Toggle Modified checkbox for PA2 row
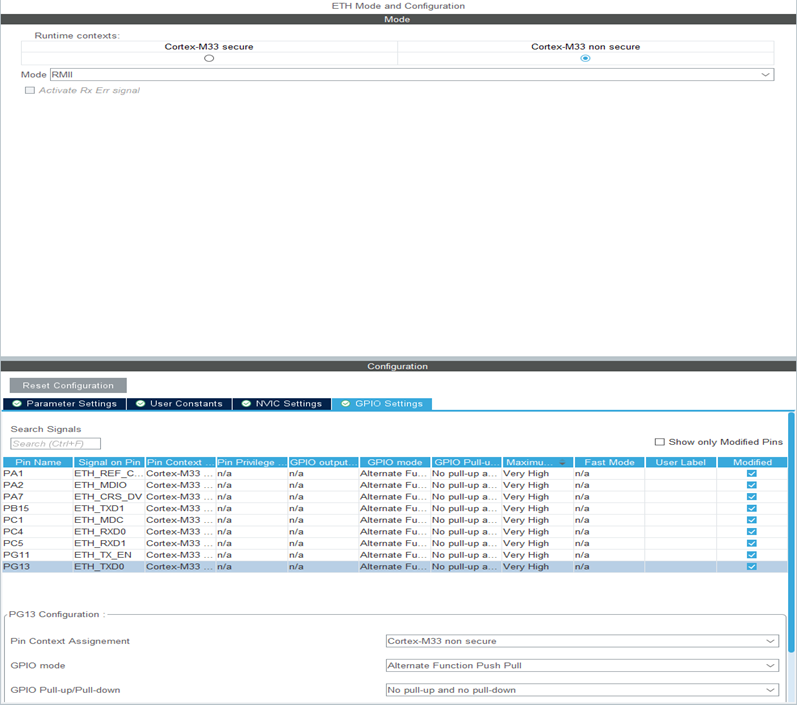 click(x=752, y=485)
